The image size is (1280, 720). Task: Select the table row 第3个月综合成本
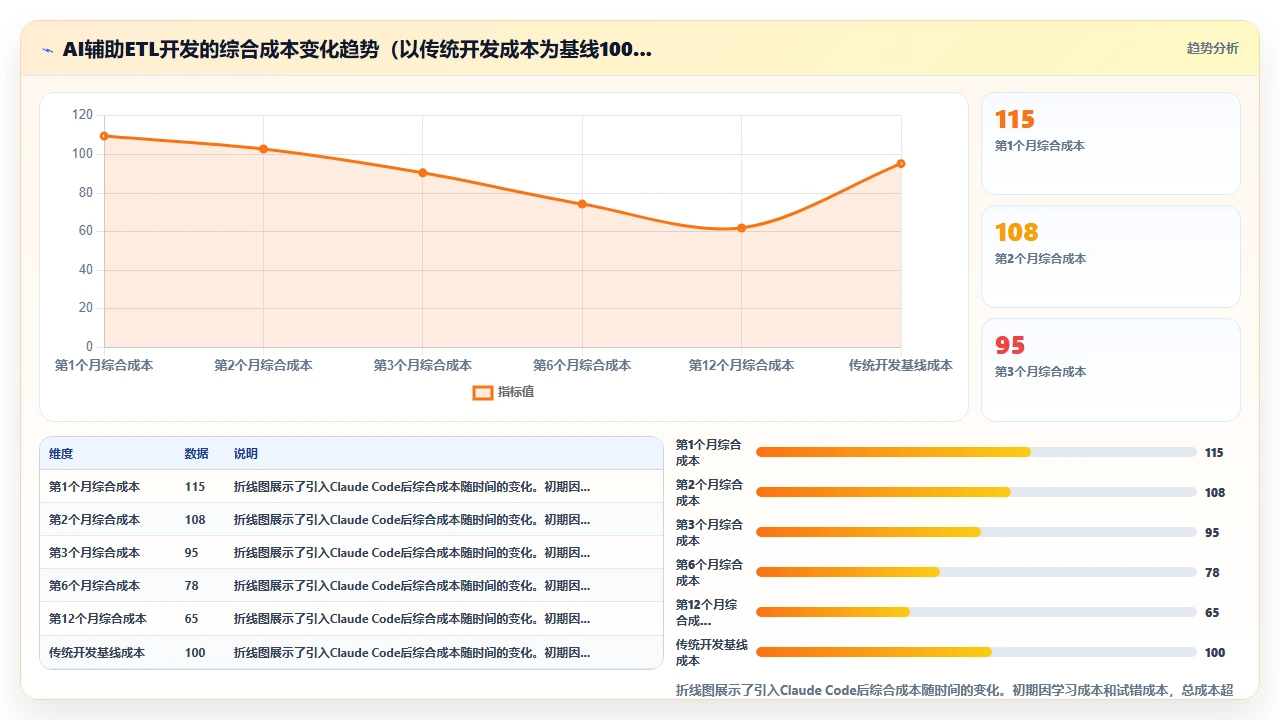click(x=351, y=553)
